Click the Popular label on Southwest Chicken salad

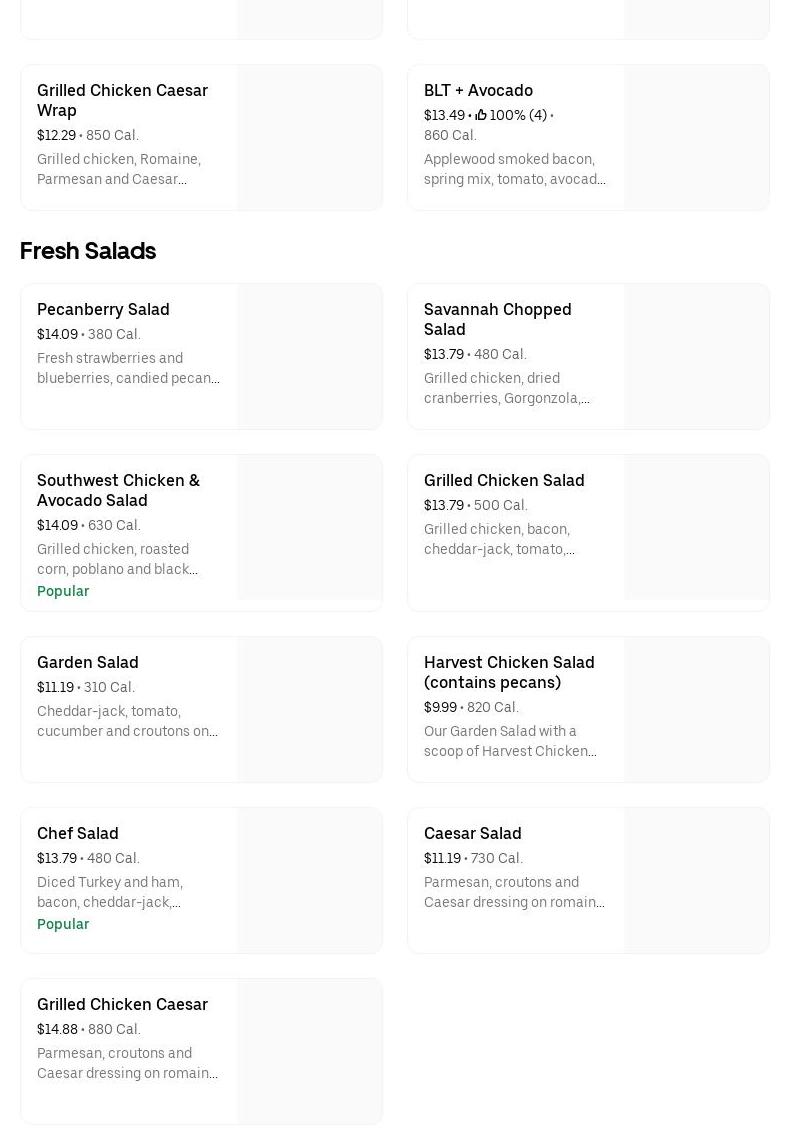[x=63, y=591]
